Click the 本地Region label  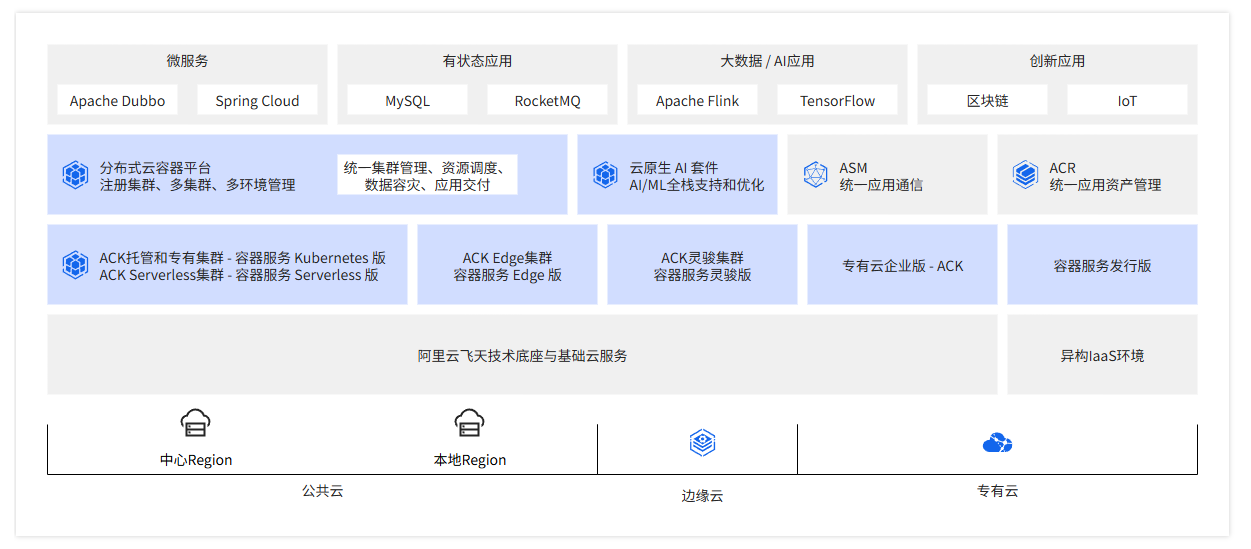coord(470,460)
